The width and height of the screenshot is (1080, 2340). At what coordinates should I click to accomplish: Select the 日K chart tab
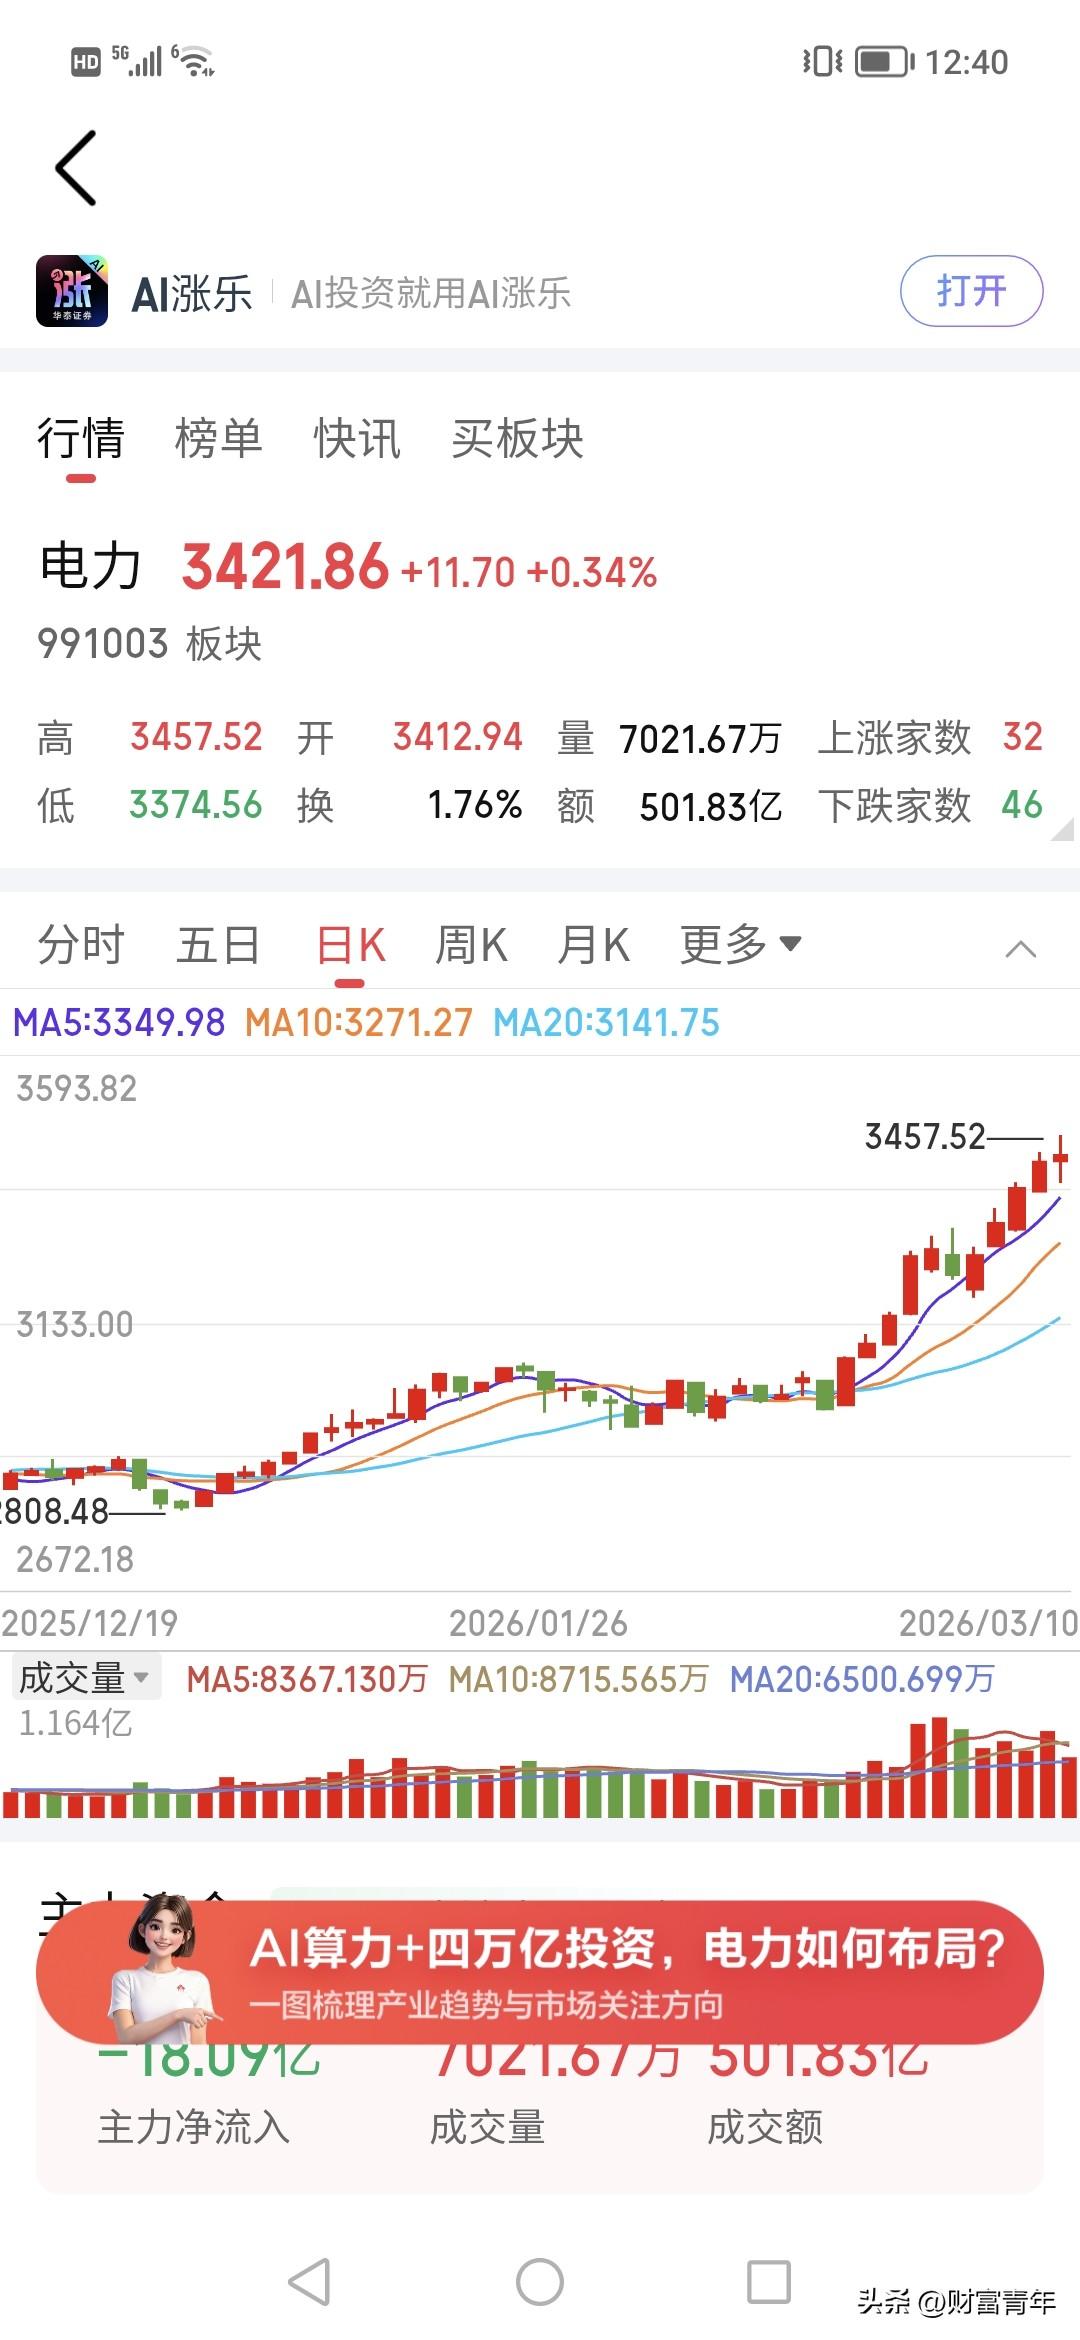(x=350, y=945)
